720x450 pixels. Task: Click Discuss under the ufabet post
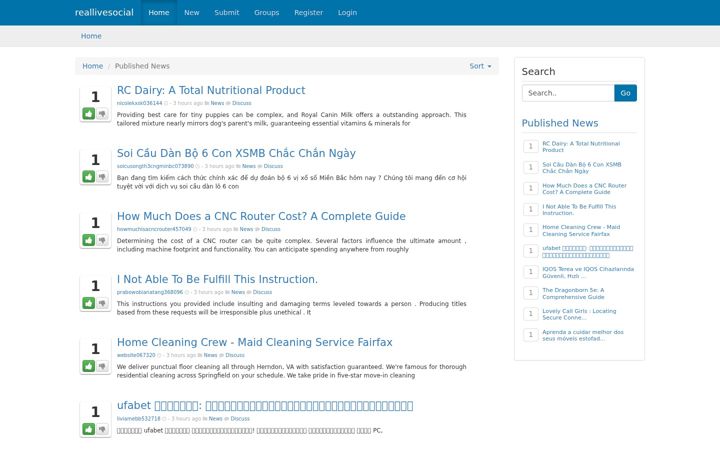pos(240,419)
